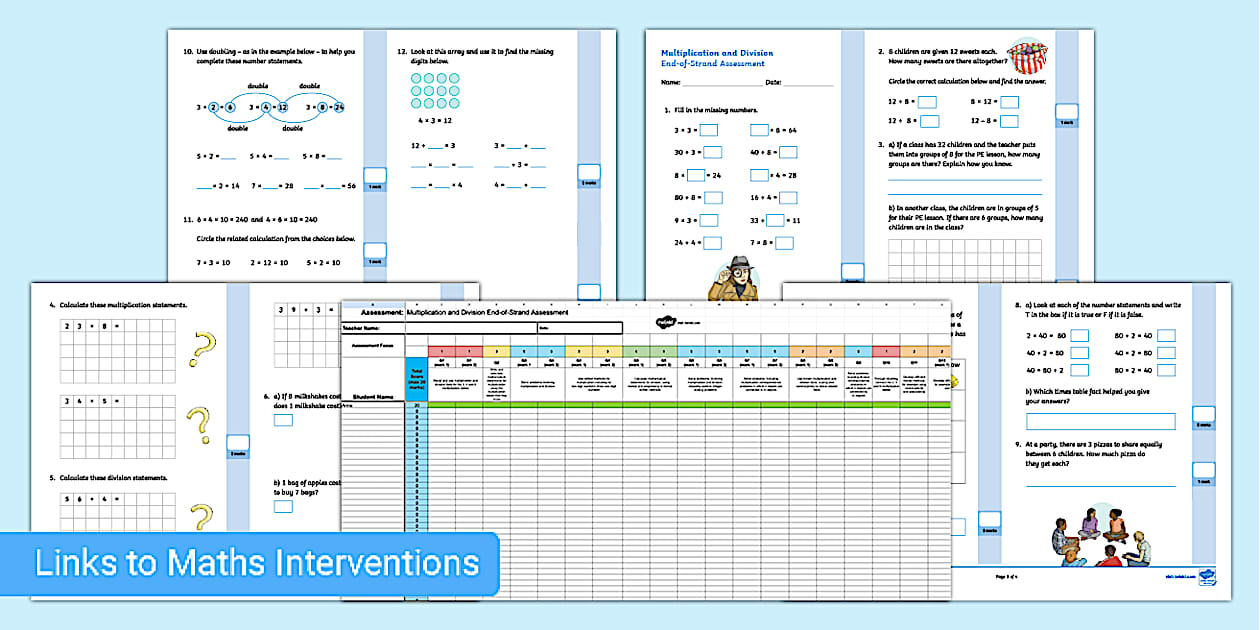The height and width of the screenshot is (630, 1260).
Task: Mark the 1 mark box beside question 2
Action: pos(1065,115)
